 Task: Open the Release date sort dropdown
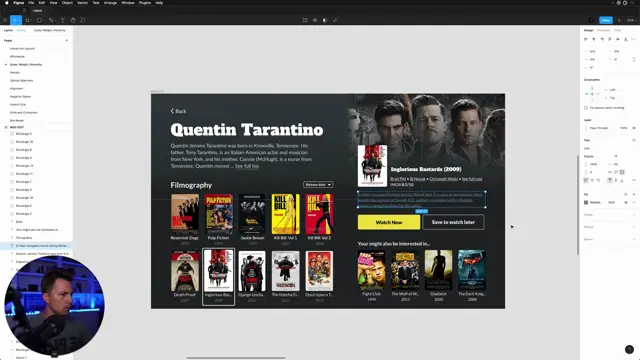click(318, 184)
